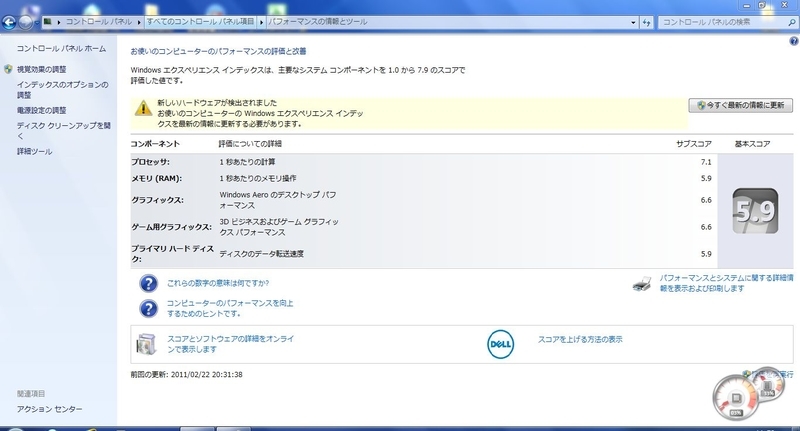Click 今すぐ最新の情報に更新 button
This screenshot has width=800, height=431.
coord(740,105)
